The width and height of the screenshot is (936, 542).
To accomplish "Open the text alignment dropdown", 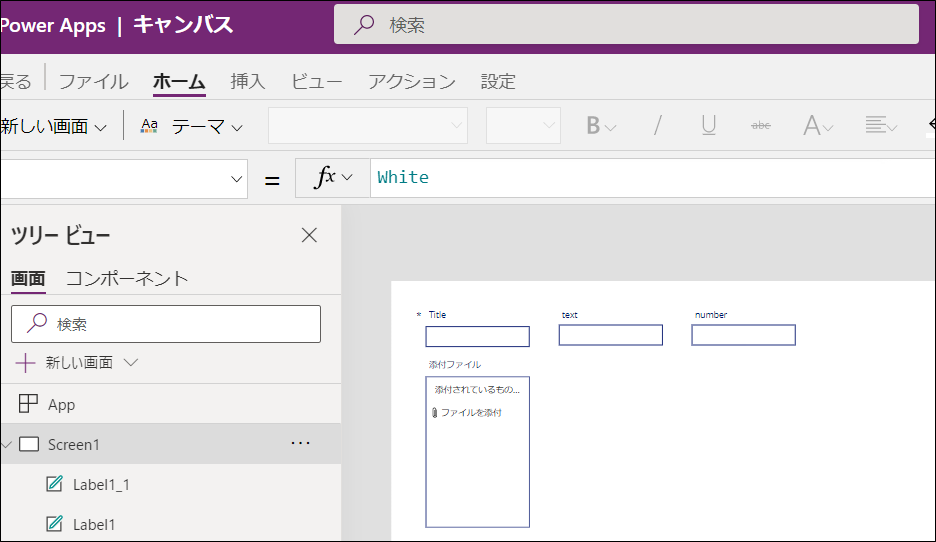I will pos(881,126).
